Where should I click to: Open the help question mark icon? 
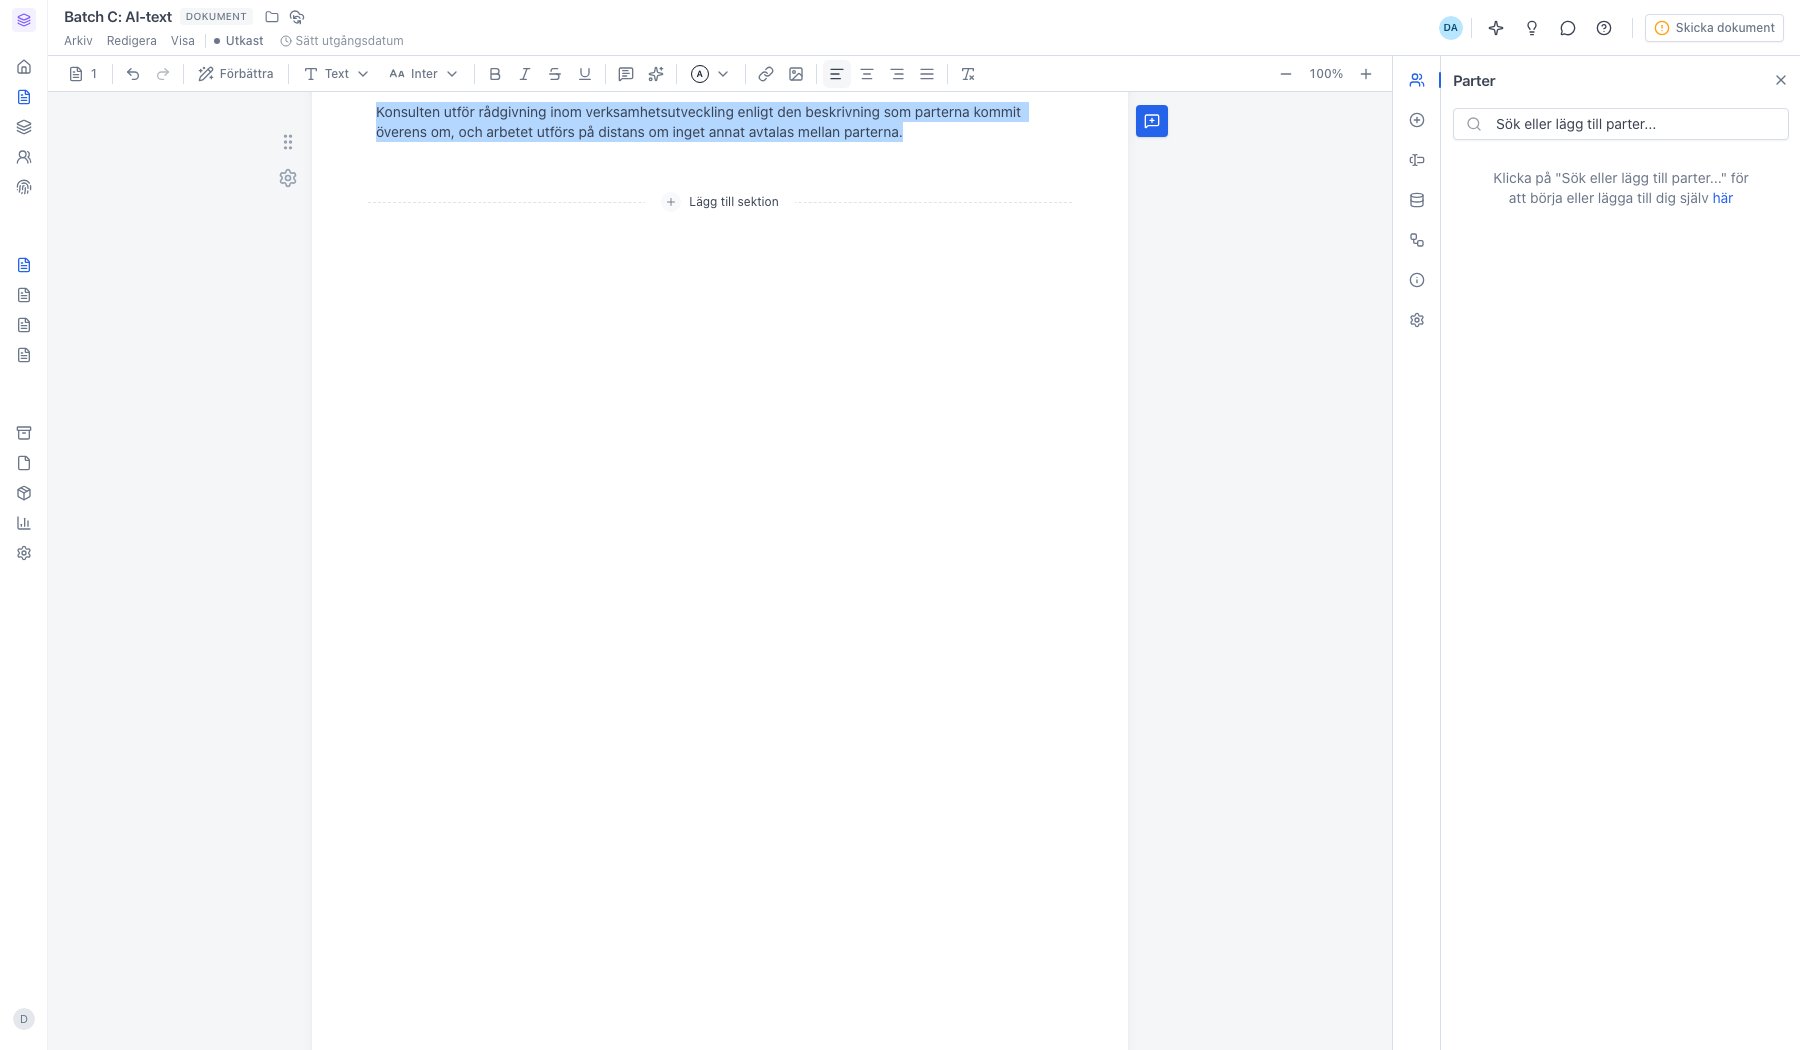tap(1604, 28)
